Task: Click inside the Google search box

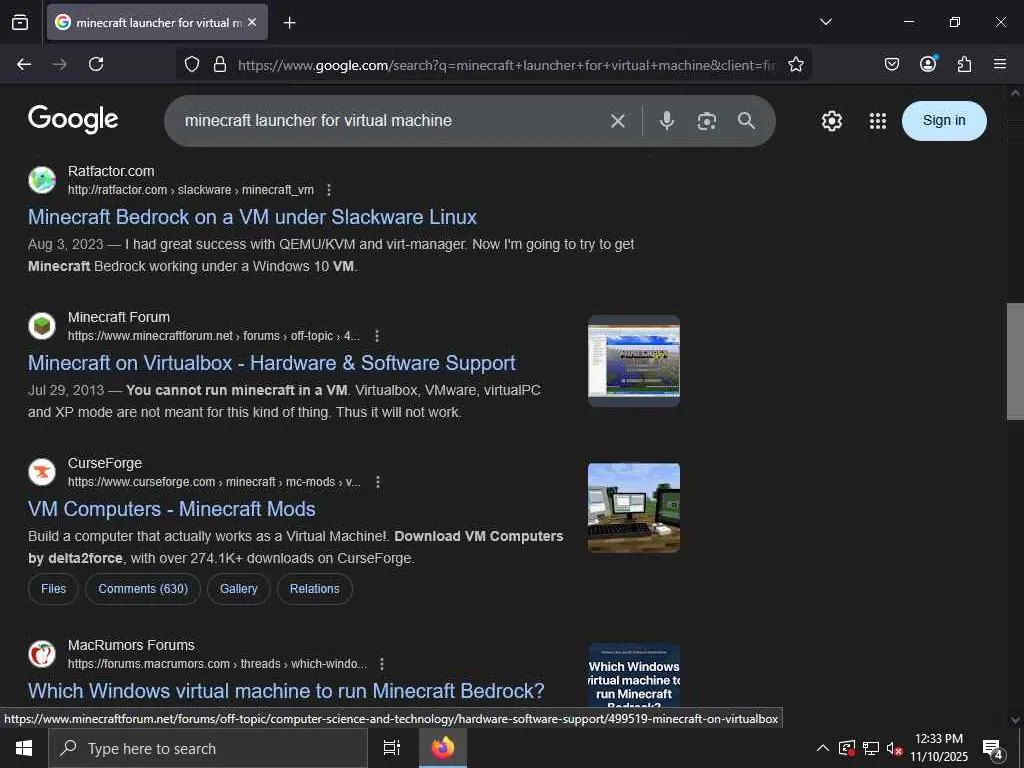Action: pyautogui.click(x=392, y=121)
